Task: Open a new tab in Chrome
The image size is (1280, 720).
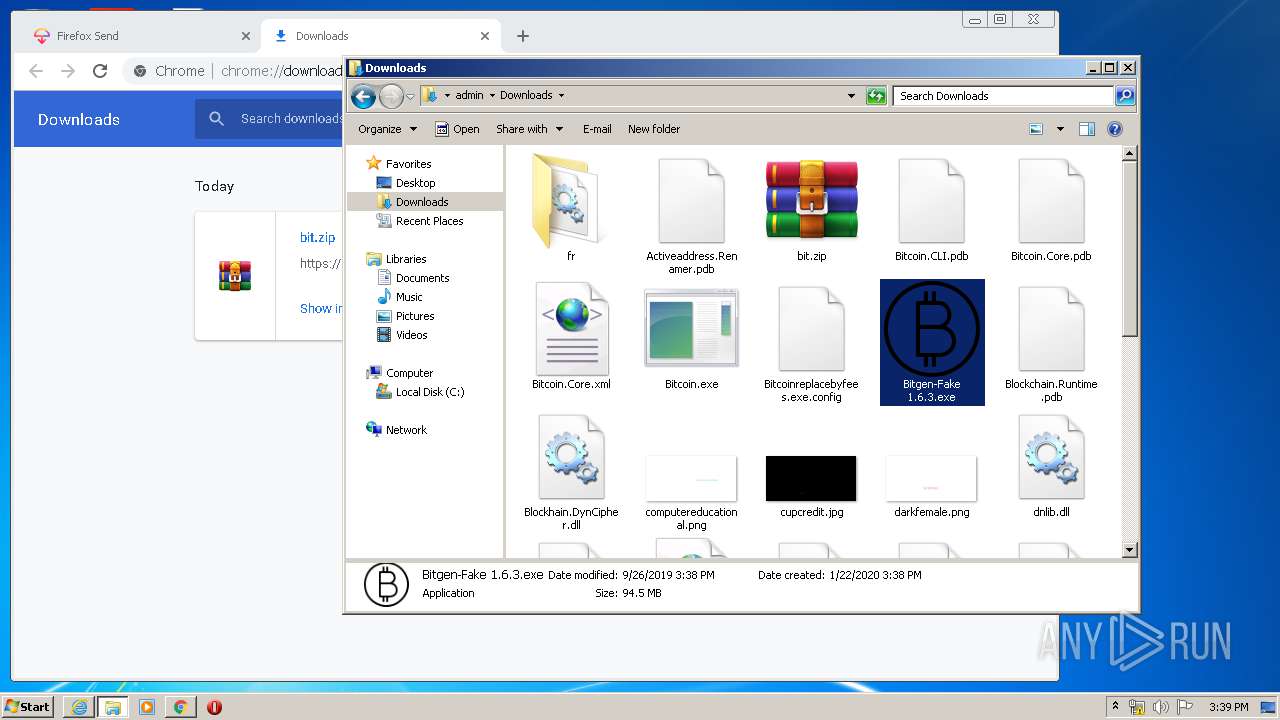Action: point(522,36)
